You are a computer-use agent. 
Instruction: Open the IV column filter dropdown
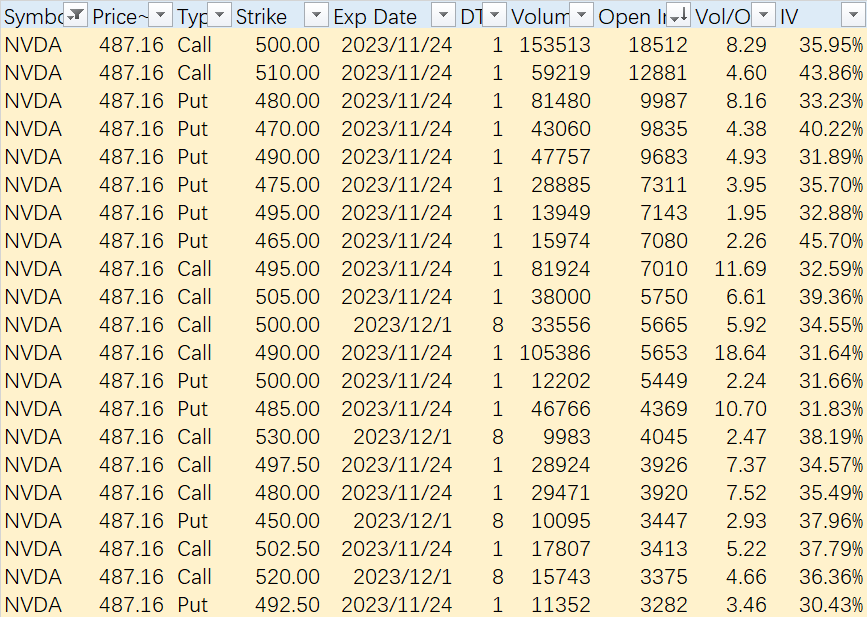(x=853, y=15)
